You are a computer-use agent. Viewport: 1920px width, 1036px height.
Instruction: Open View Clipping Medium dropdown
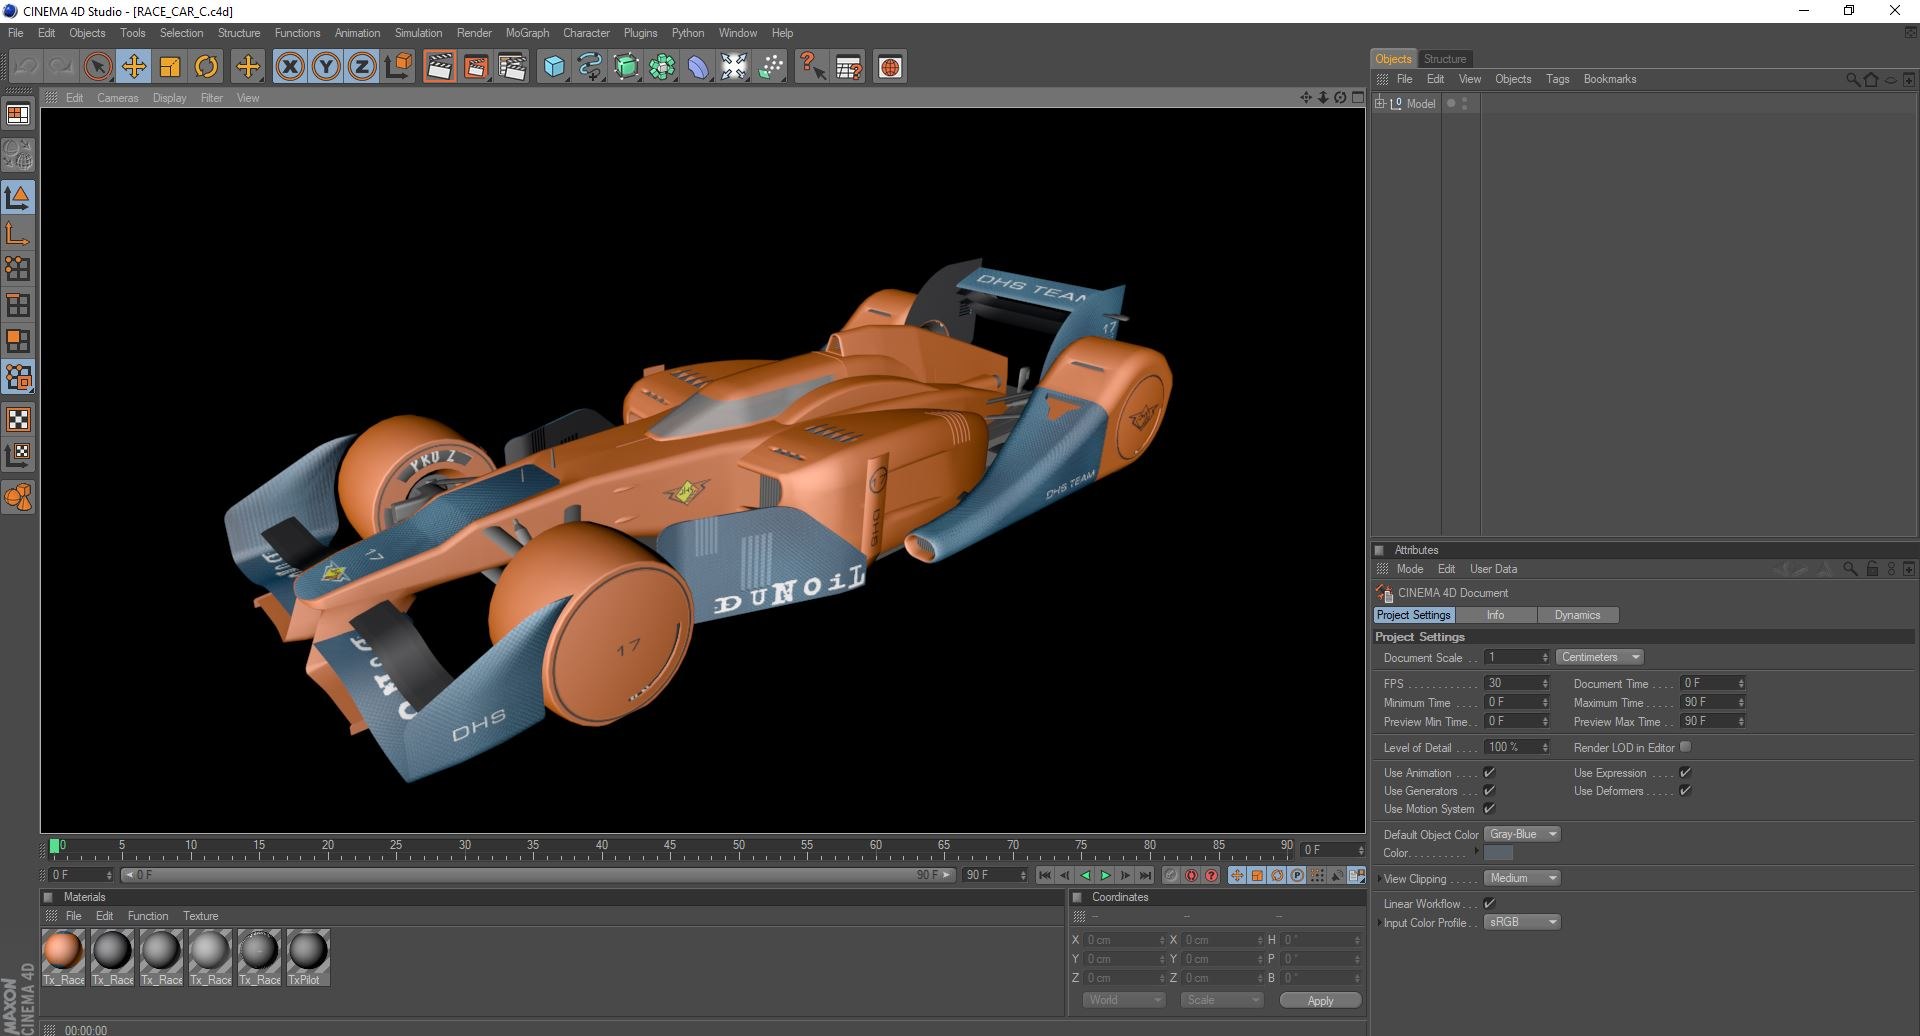(x=1522, y=878)
